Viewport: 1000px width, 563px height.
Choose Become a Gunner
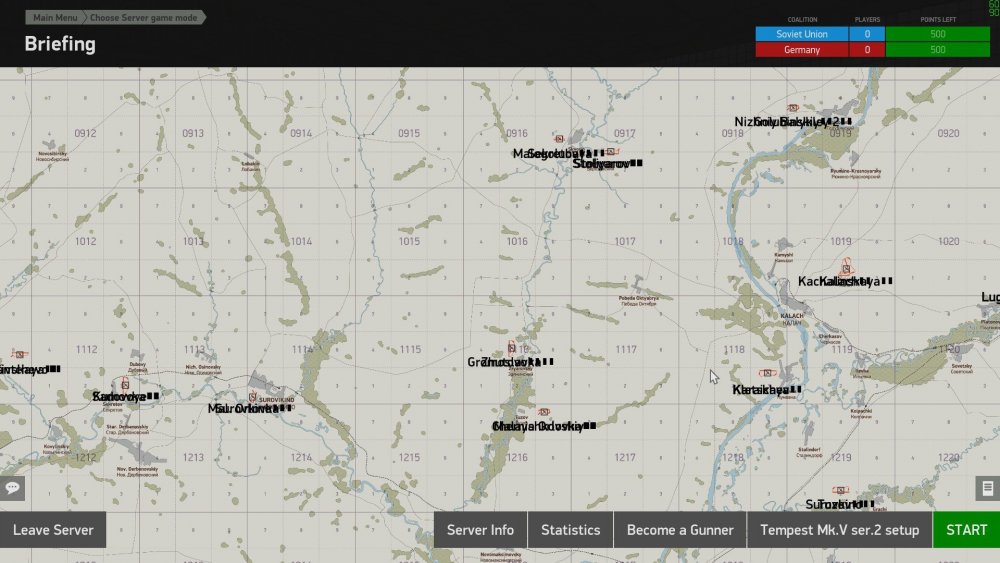(x=680, y=530)
